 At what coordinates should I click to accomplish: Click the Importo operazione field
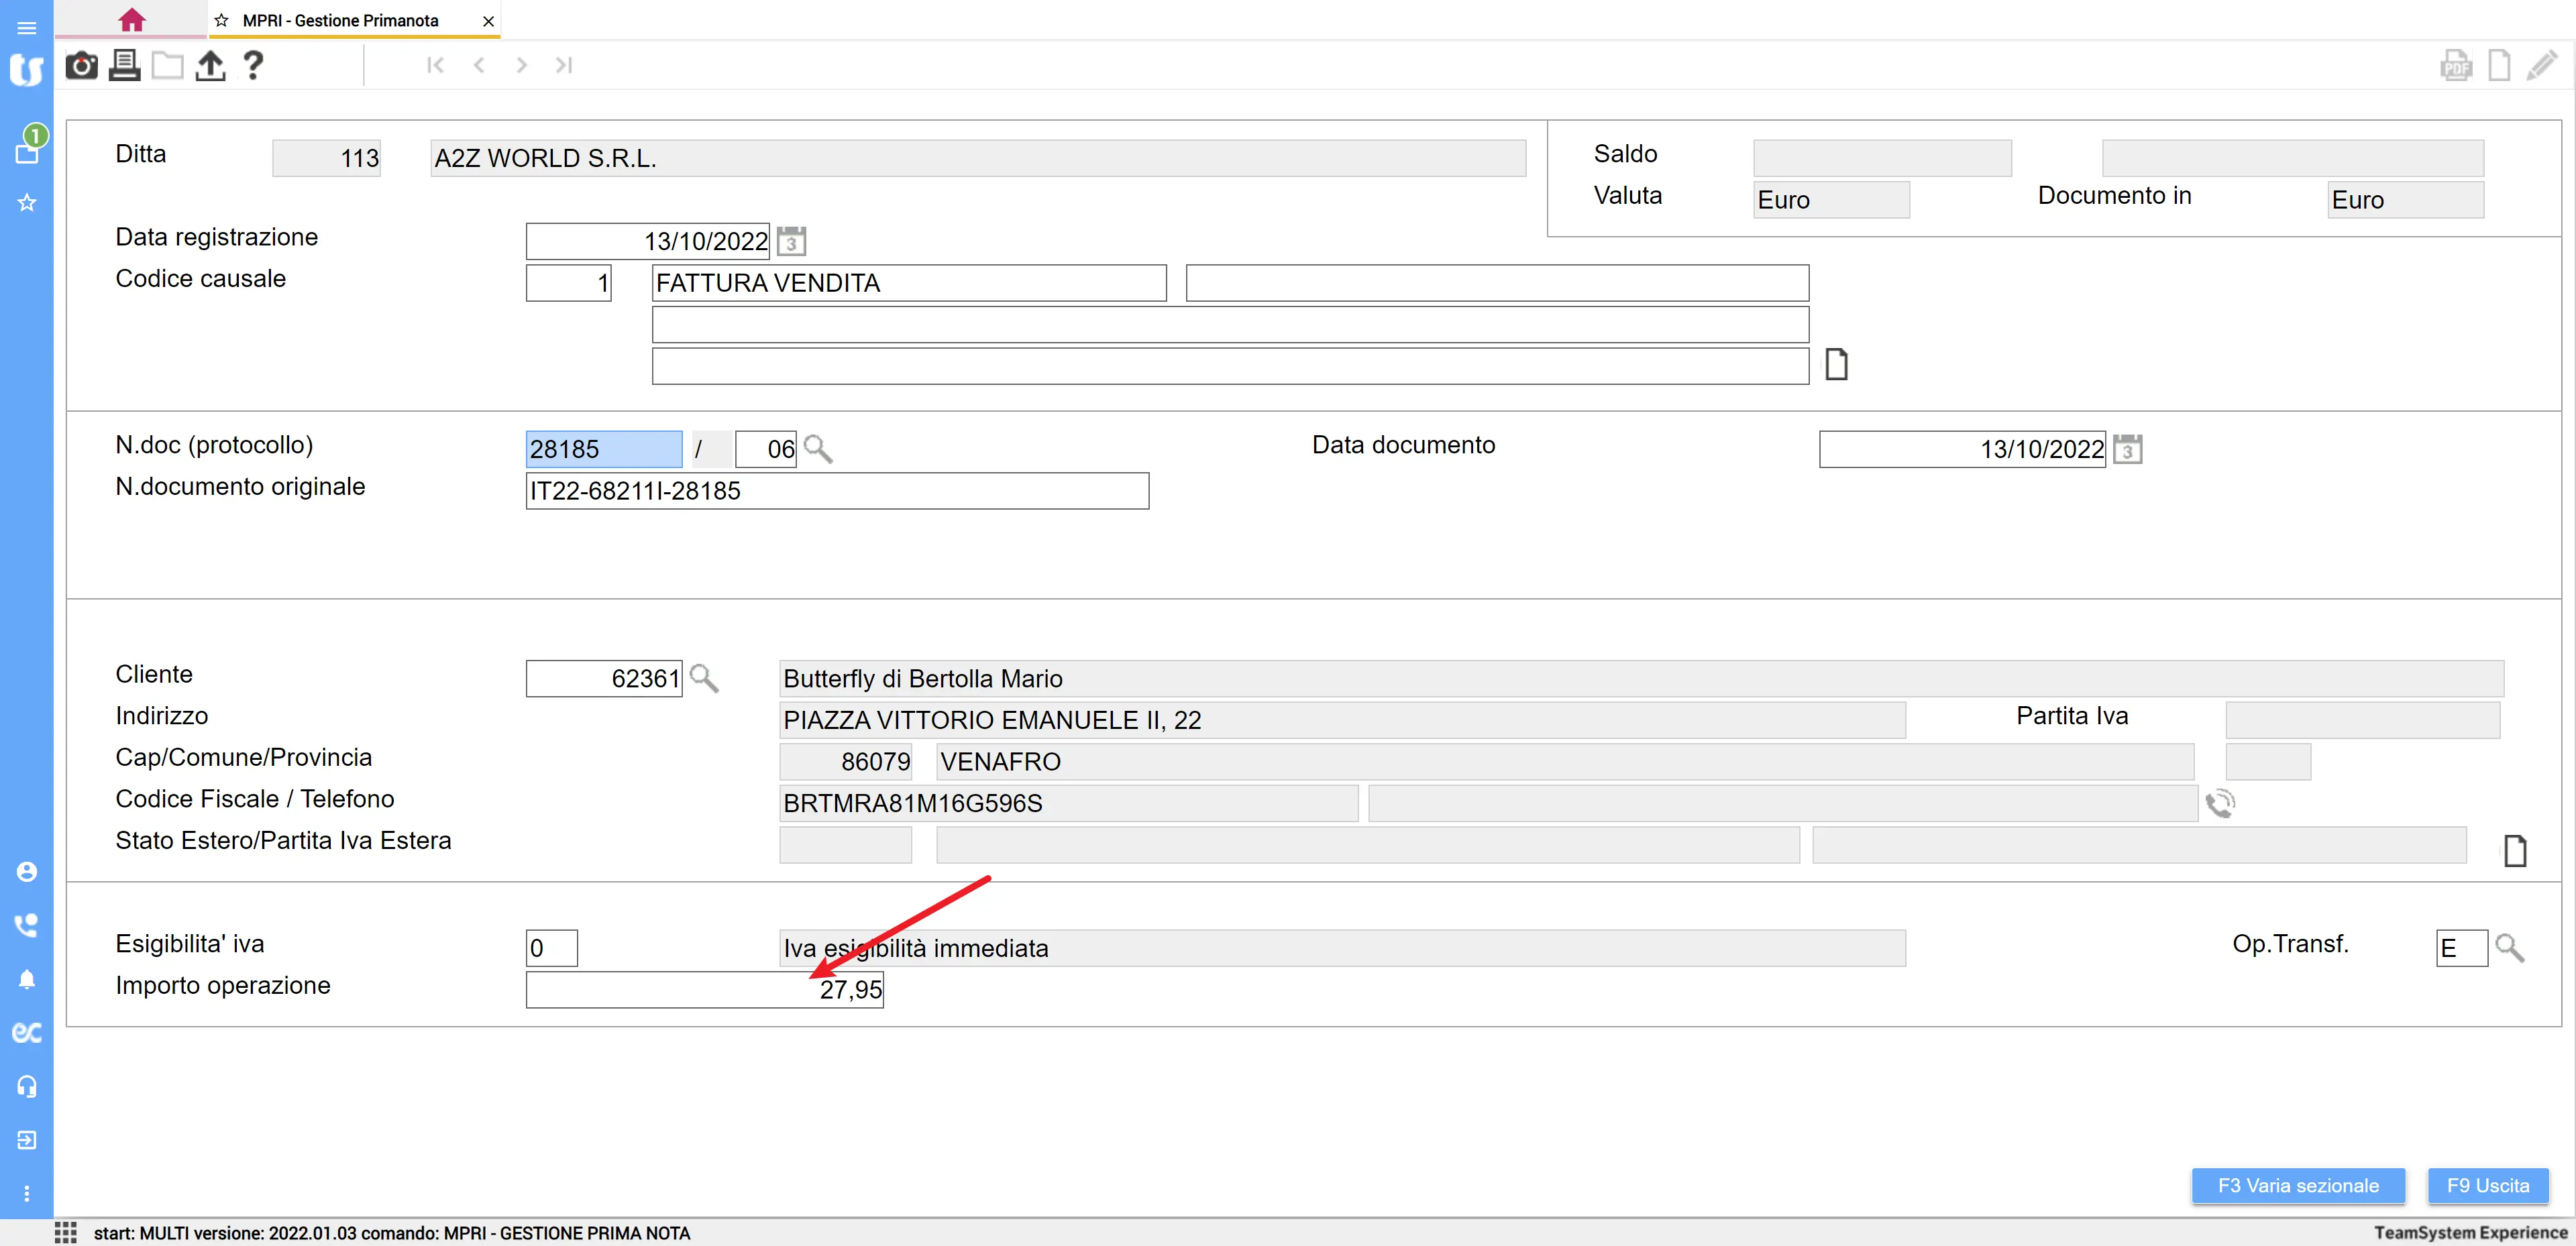pos(704,989)
